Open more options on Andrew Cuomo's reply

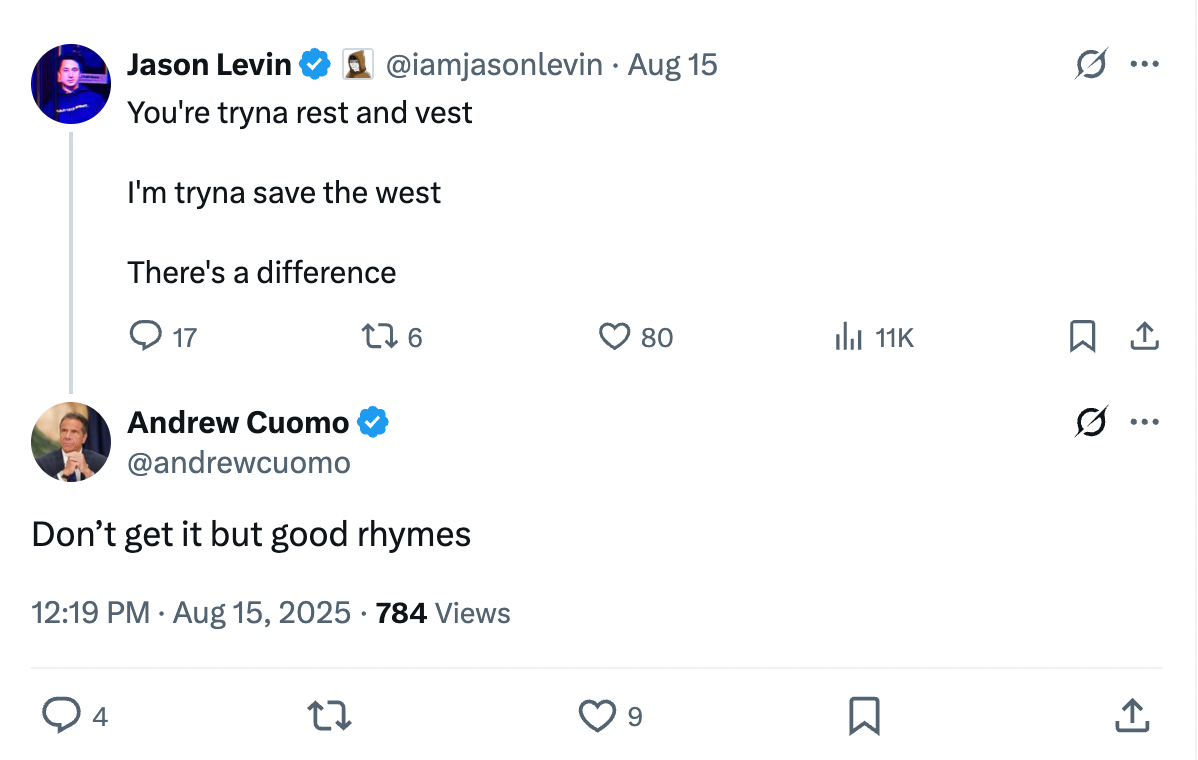1143,422
